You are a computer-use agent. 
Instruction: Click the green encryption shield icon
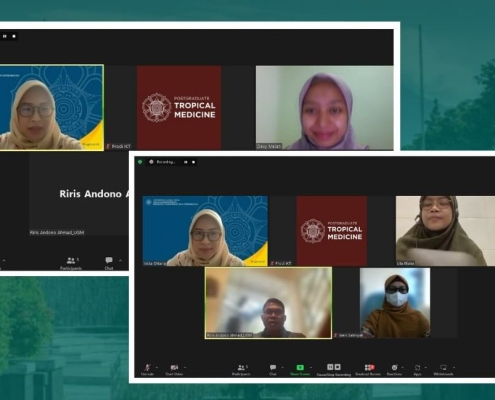pyautogui.click(x=140, y=162)
